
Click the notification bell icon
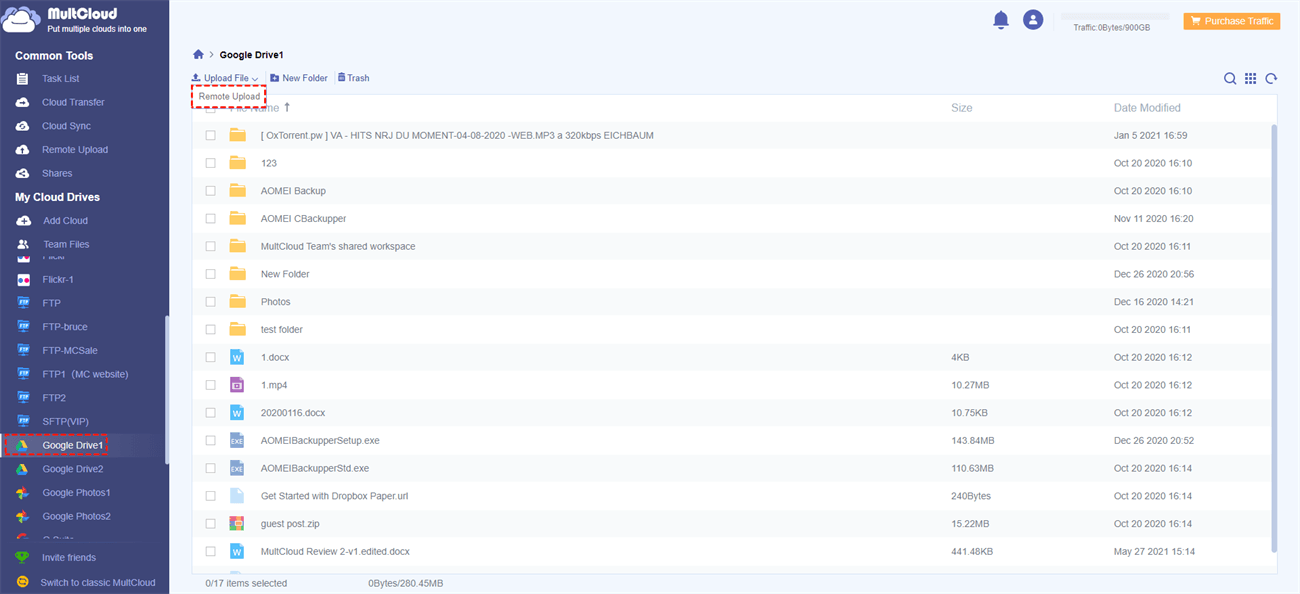(1000, 20)
